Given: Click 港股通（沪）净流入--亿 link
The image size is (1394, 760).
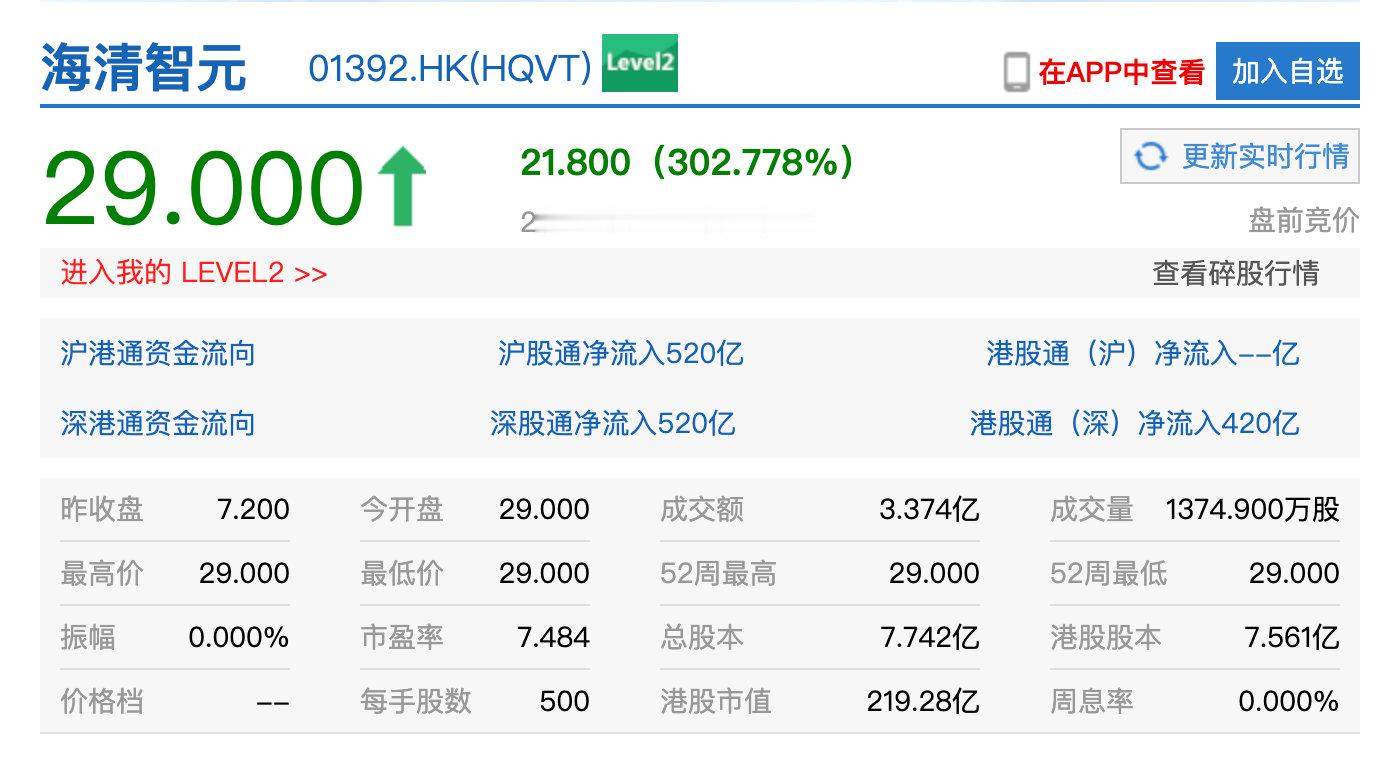Looking at the screenshot, I should coord(1143,353).
